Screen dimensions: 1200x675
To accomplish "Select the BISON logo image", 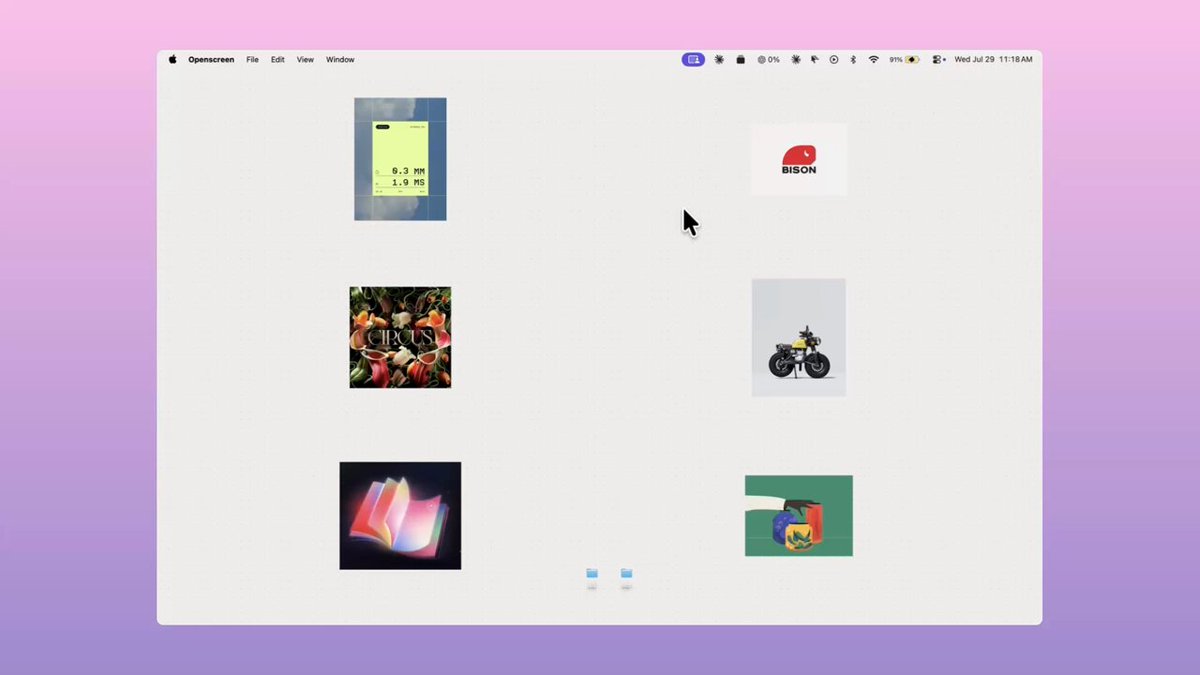I will pyautogui.click(x=799, y=160).
